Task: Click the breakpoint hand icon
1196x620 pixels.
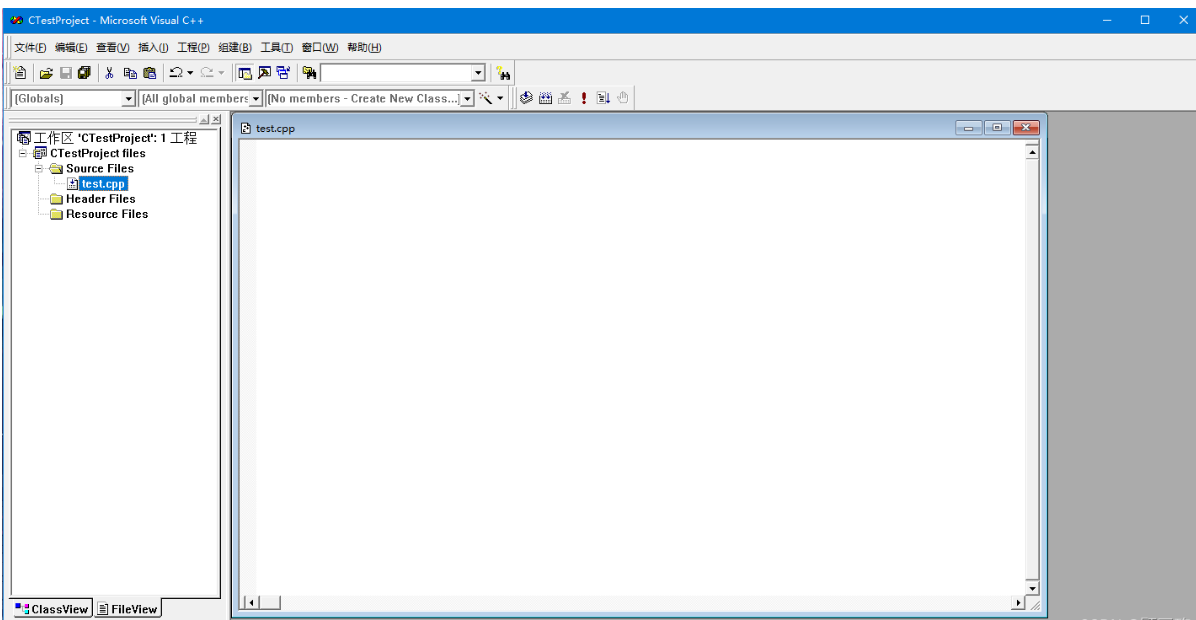Action: tap(622, 98)
